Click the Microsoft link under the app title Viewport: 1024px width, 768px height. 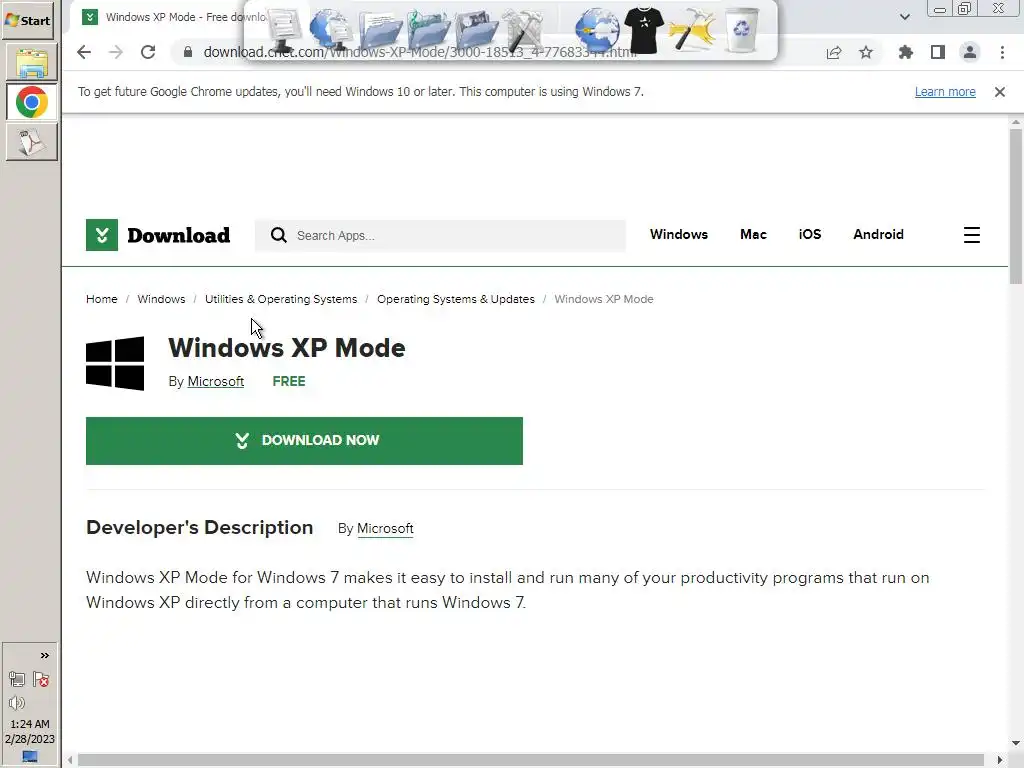tap(216, 381)
